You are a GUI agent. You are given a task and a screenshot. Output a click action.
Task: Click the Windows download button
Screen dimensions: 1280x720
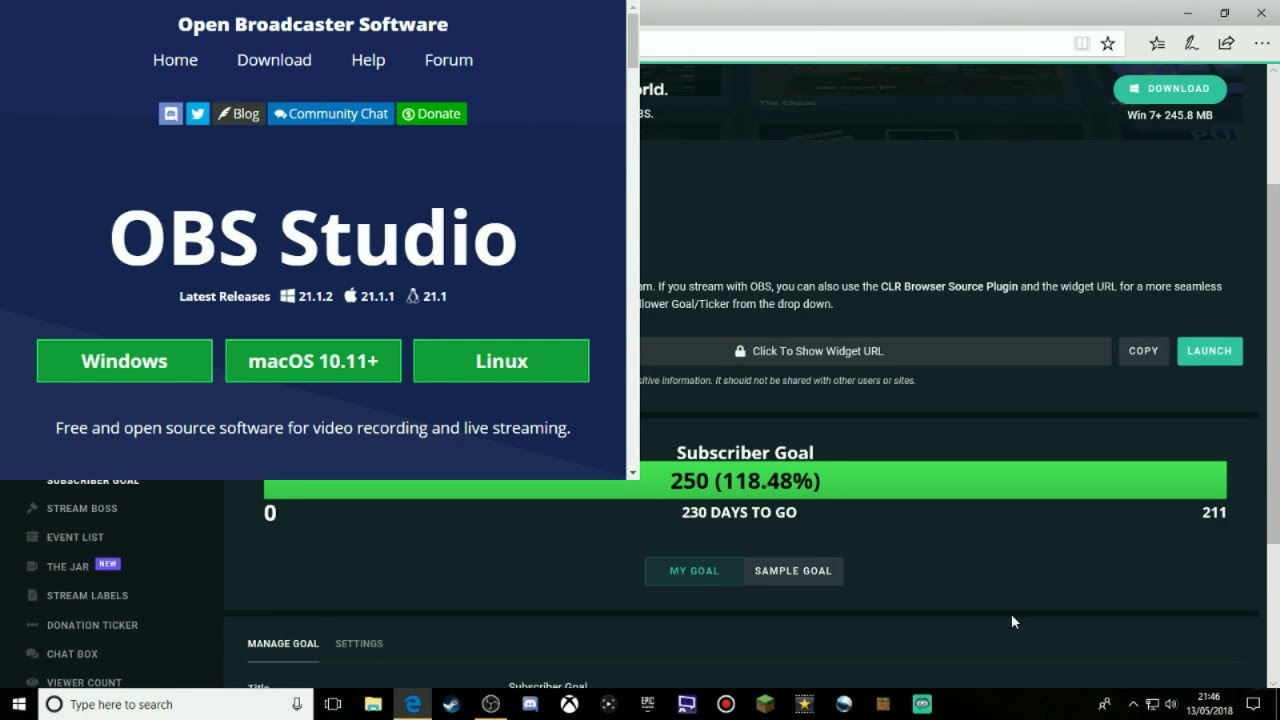pyautogui.click(x=125, y=361)
